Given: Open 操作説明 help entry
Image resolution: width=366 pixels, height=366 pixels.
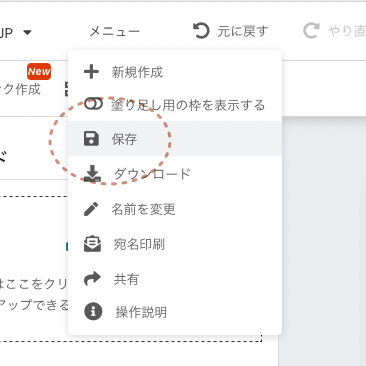Looking at the screenshot, I should 175,312.
